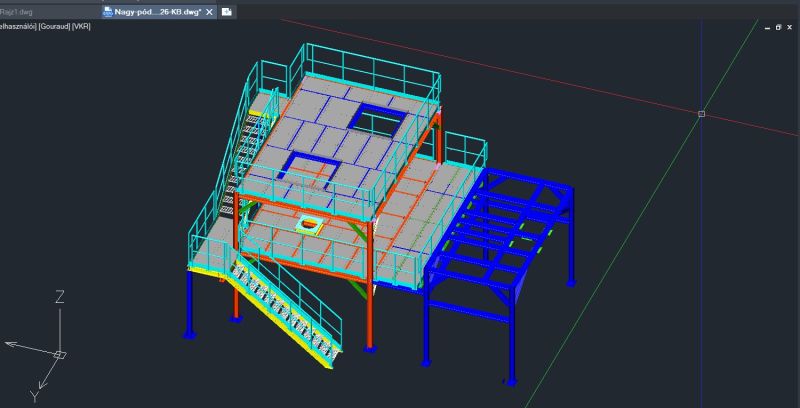Close the Nagy-pód...26-KB.dwg tab
The height and width of the screenshot is (408, 800).
(x=209, y=12)
